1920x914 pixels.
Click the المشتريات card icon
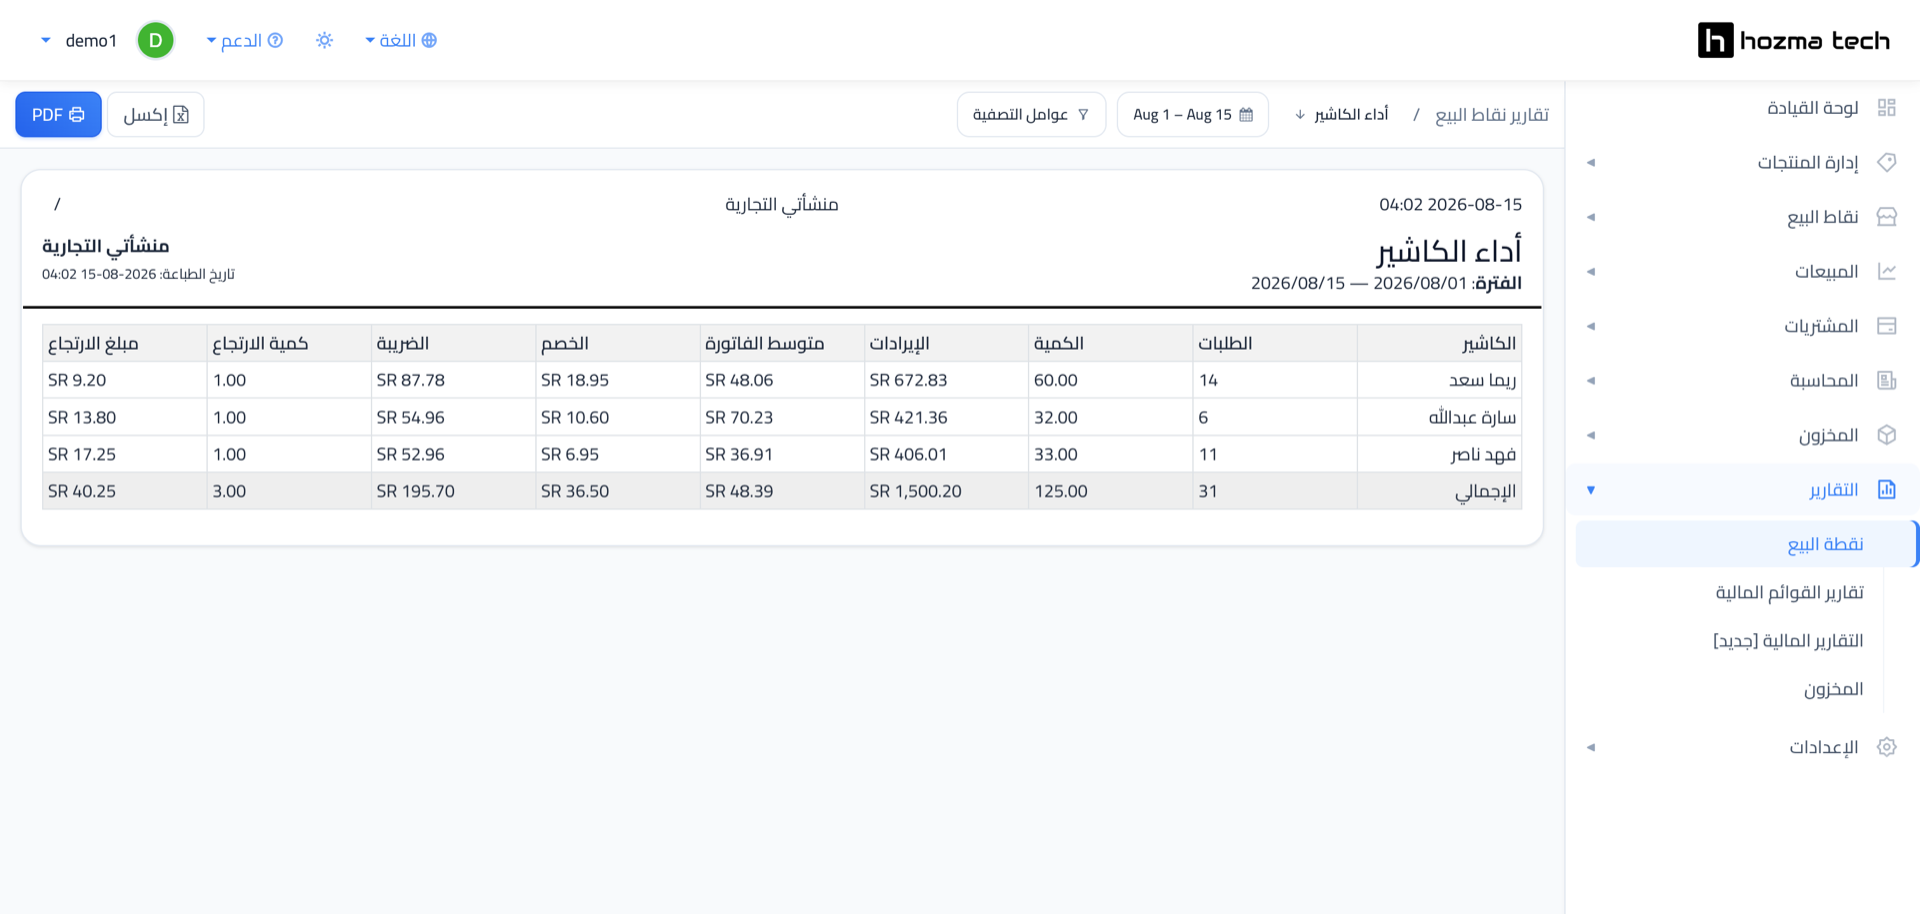click(x=1886, y=326)
